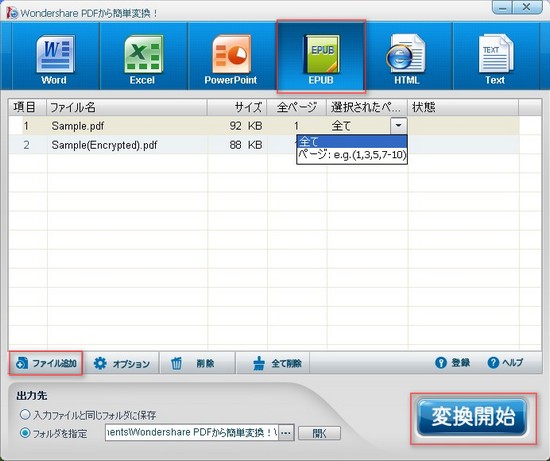The image size is (550, 461).
Task: Open 登録 registration
Action: (x=452, y=363)
